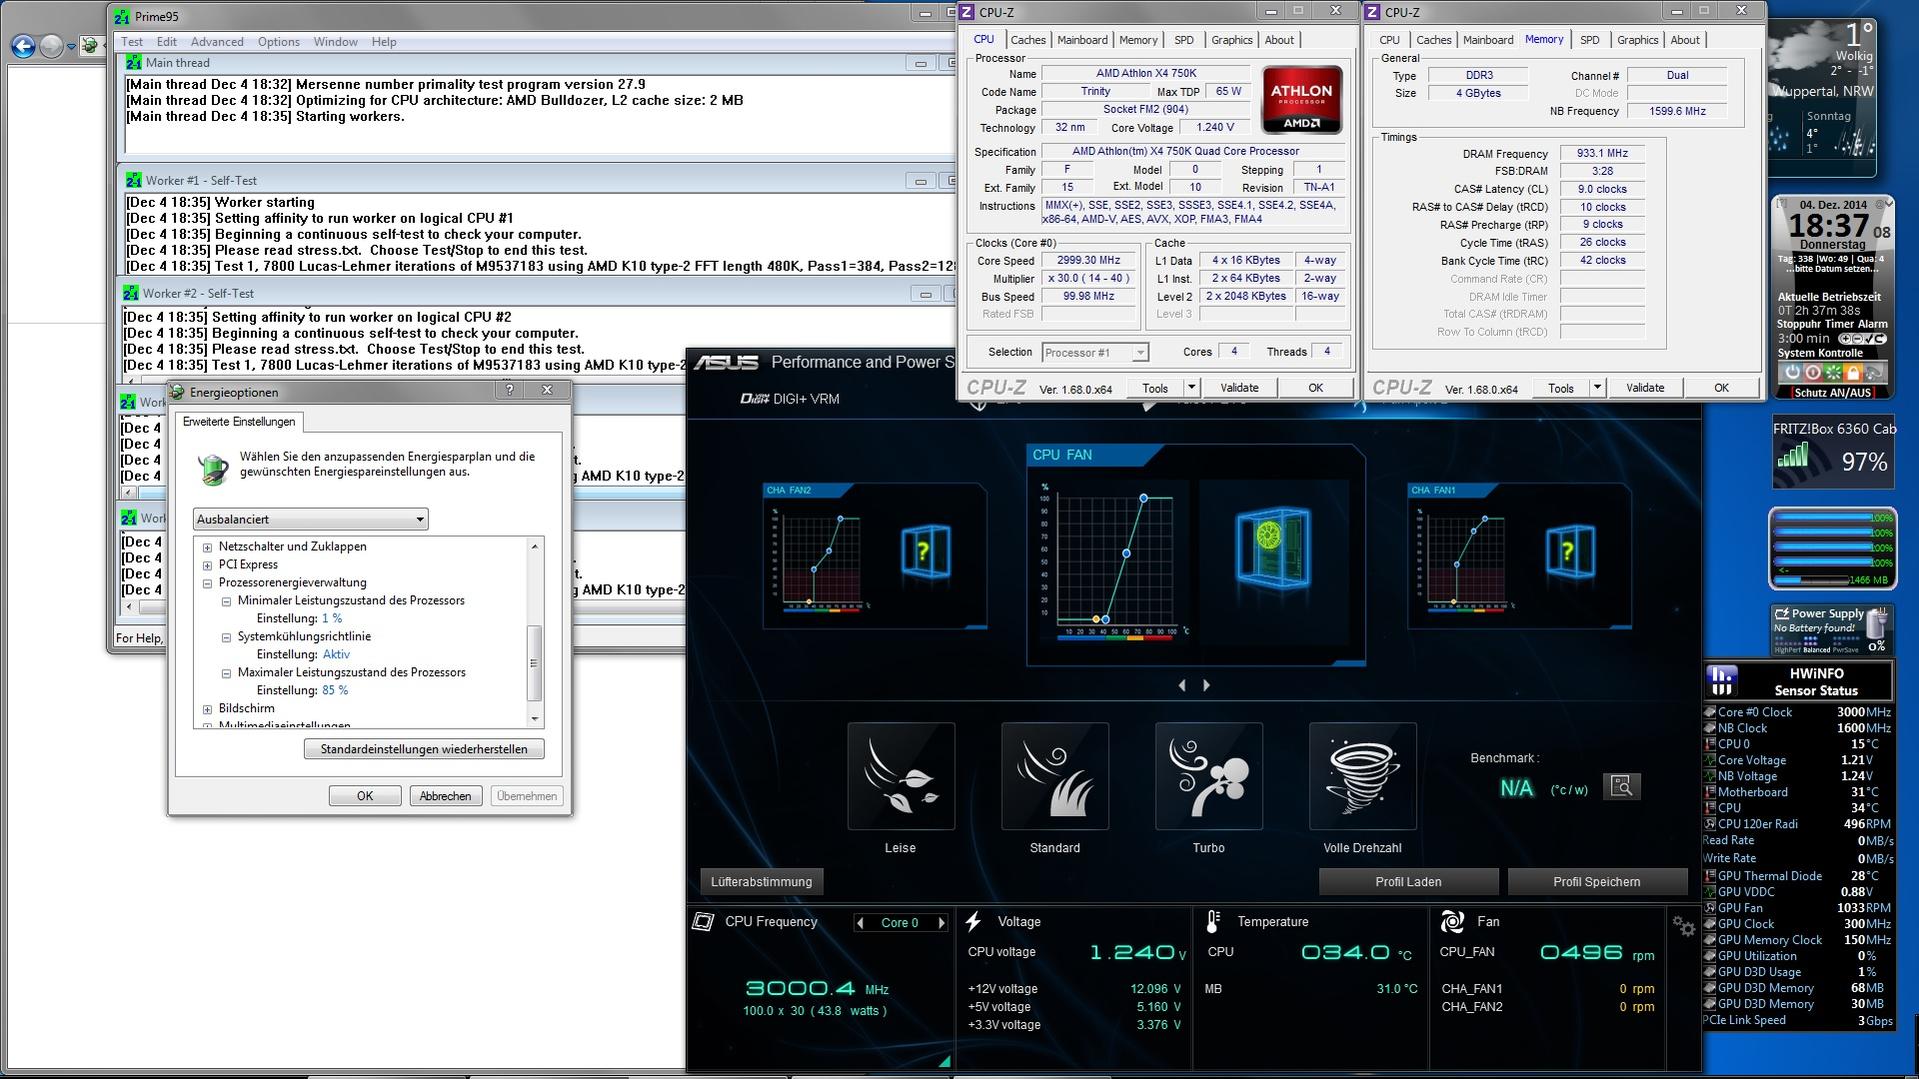Click Validate in left CPU-Z window
This screenshot has height=1079, width=1919.
pyautogui.click(x=1239, y=388)
